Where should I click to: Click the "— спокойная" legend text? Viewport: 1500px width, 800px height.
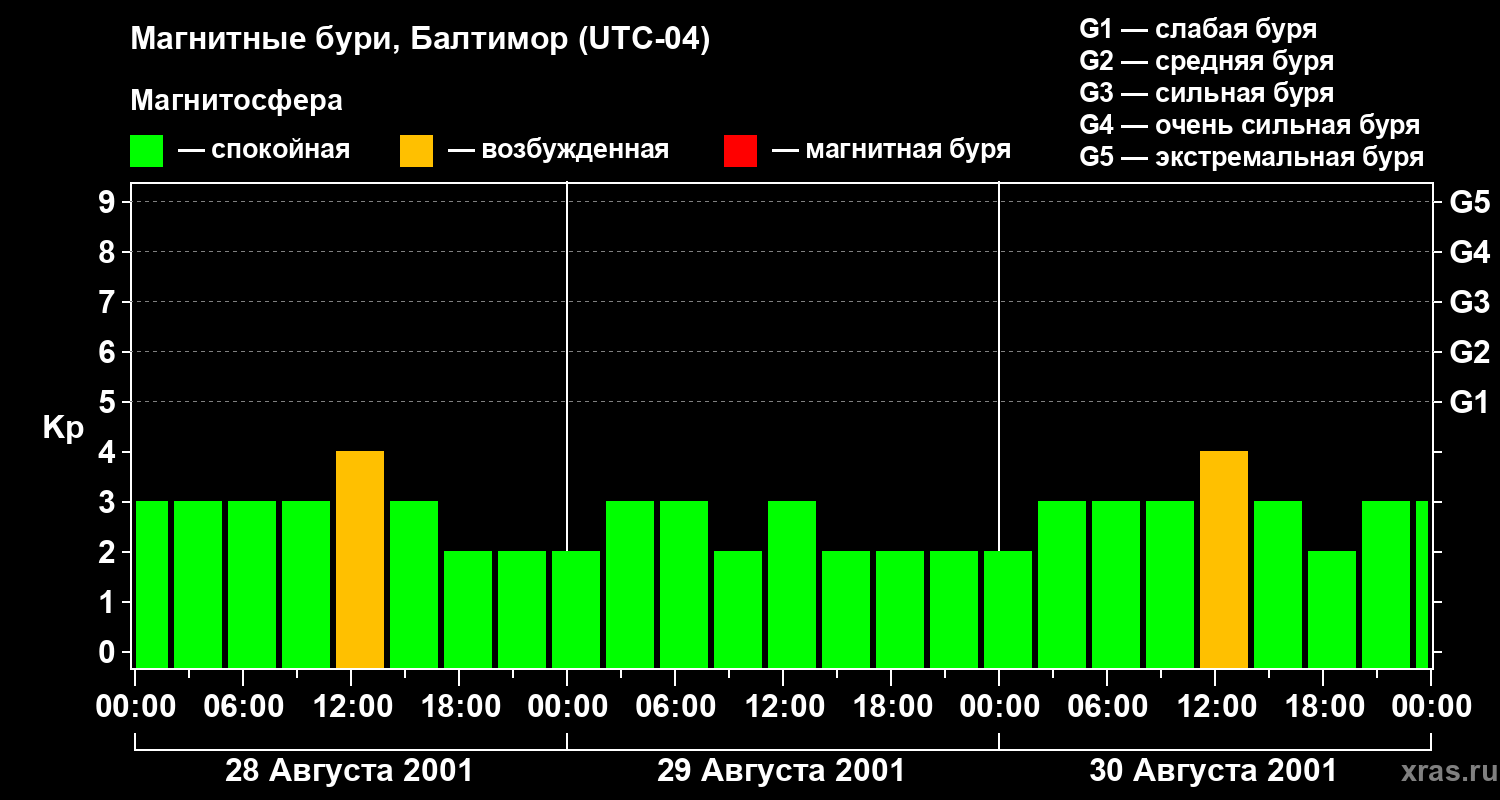point(264,150)
